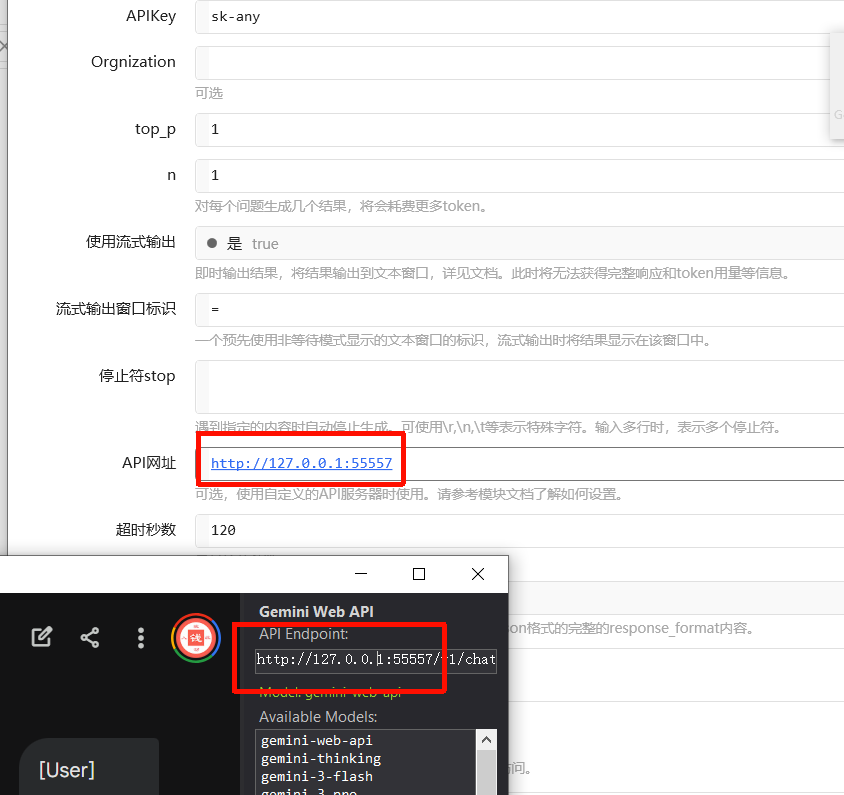This screenshot has width=844, height=795.
Task: Click the empty Orgnization field
Action: [520, 62]
